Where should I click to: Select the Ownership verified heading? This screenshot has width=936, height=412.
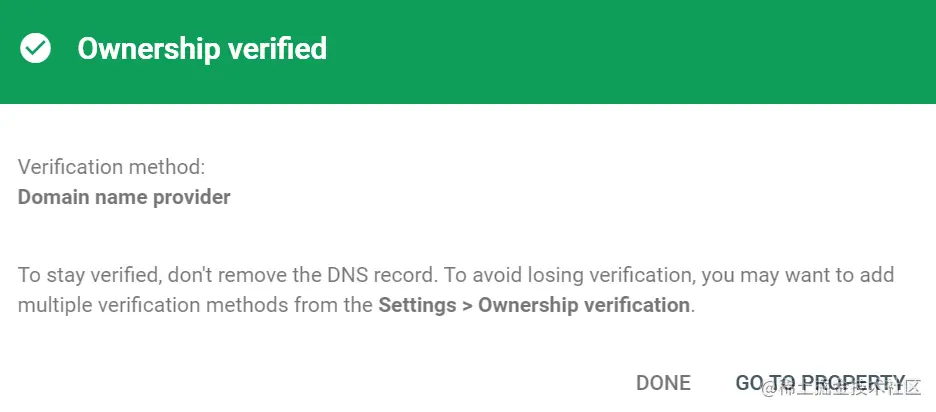(x=202, y=48)
